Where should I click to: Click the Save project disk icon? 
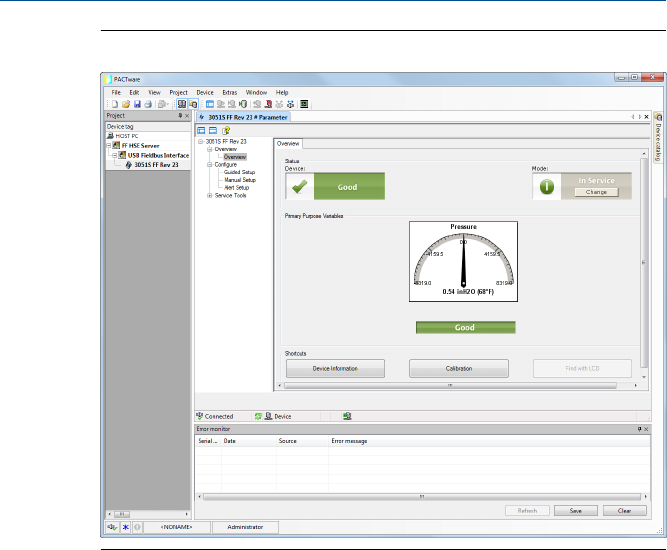[137, 103]
